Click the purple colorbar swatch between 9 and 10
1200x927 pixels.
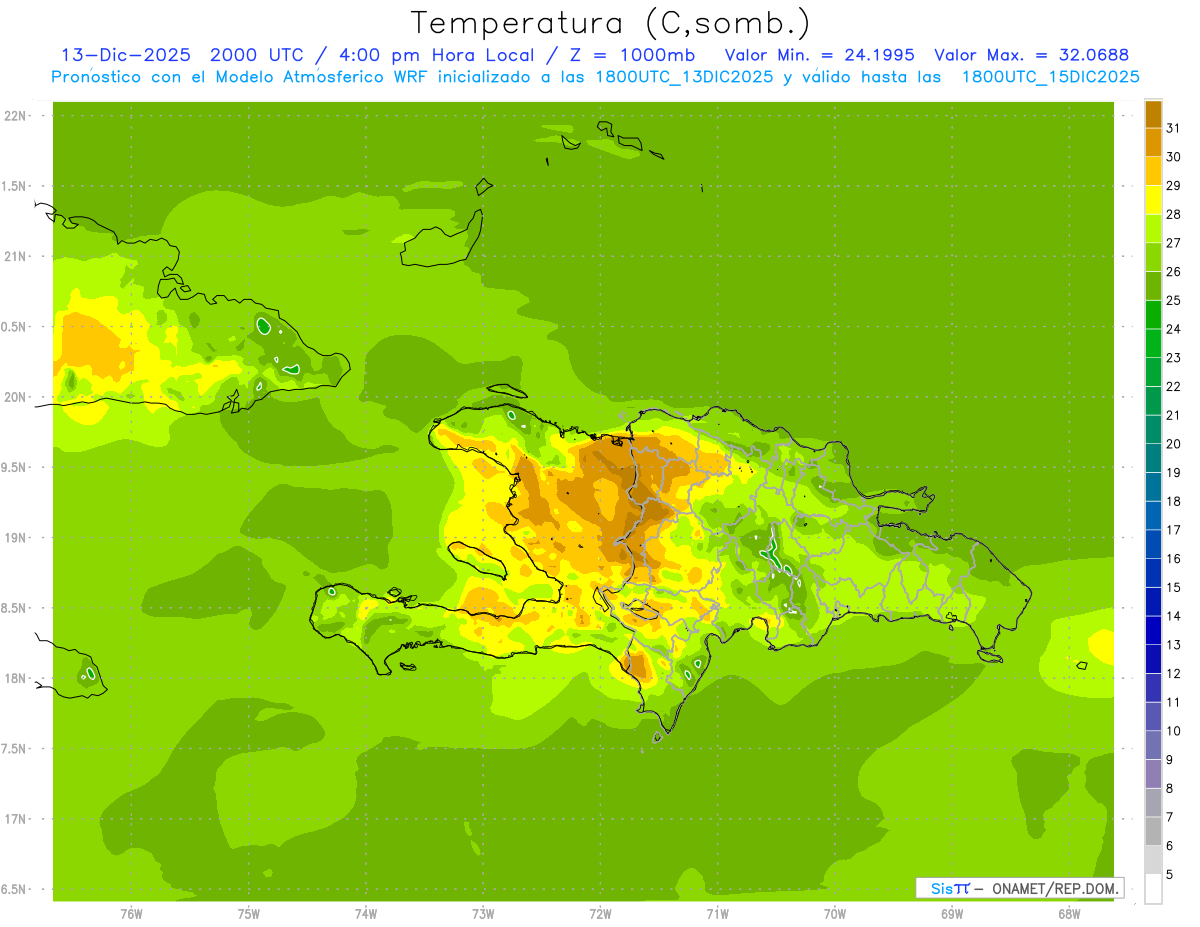[x=1154, y=745]
